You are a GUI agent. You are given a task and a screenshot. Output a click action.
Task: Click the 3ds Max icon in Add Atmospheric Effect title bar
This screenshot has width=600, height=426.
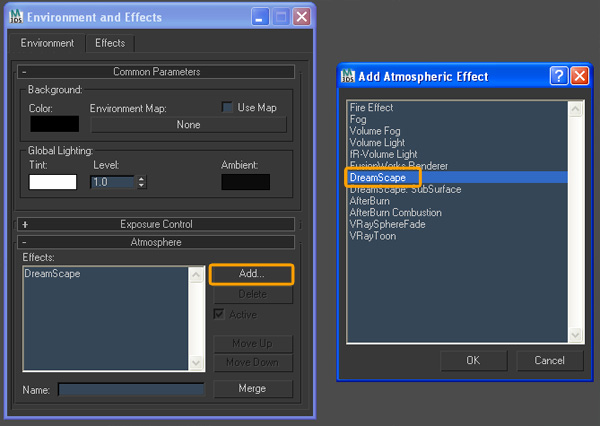tap(347, 76)
